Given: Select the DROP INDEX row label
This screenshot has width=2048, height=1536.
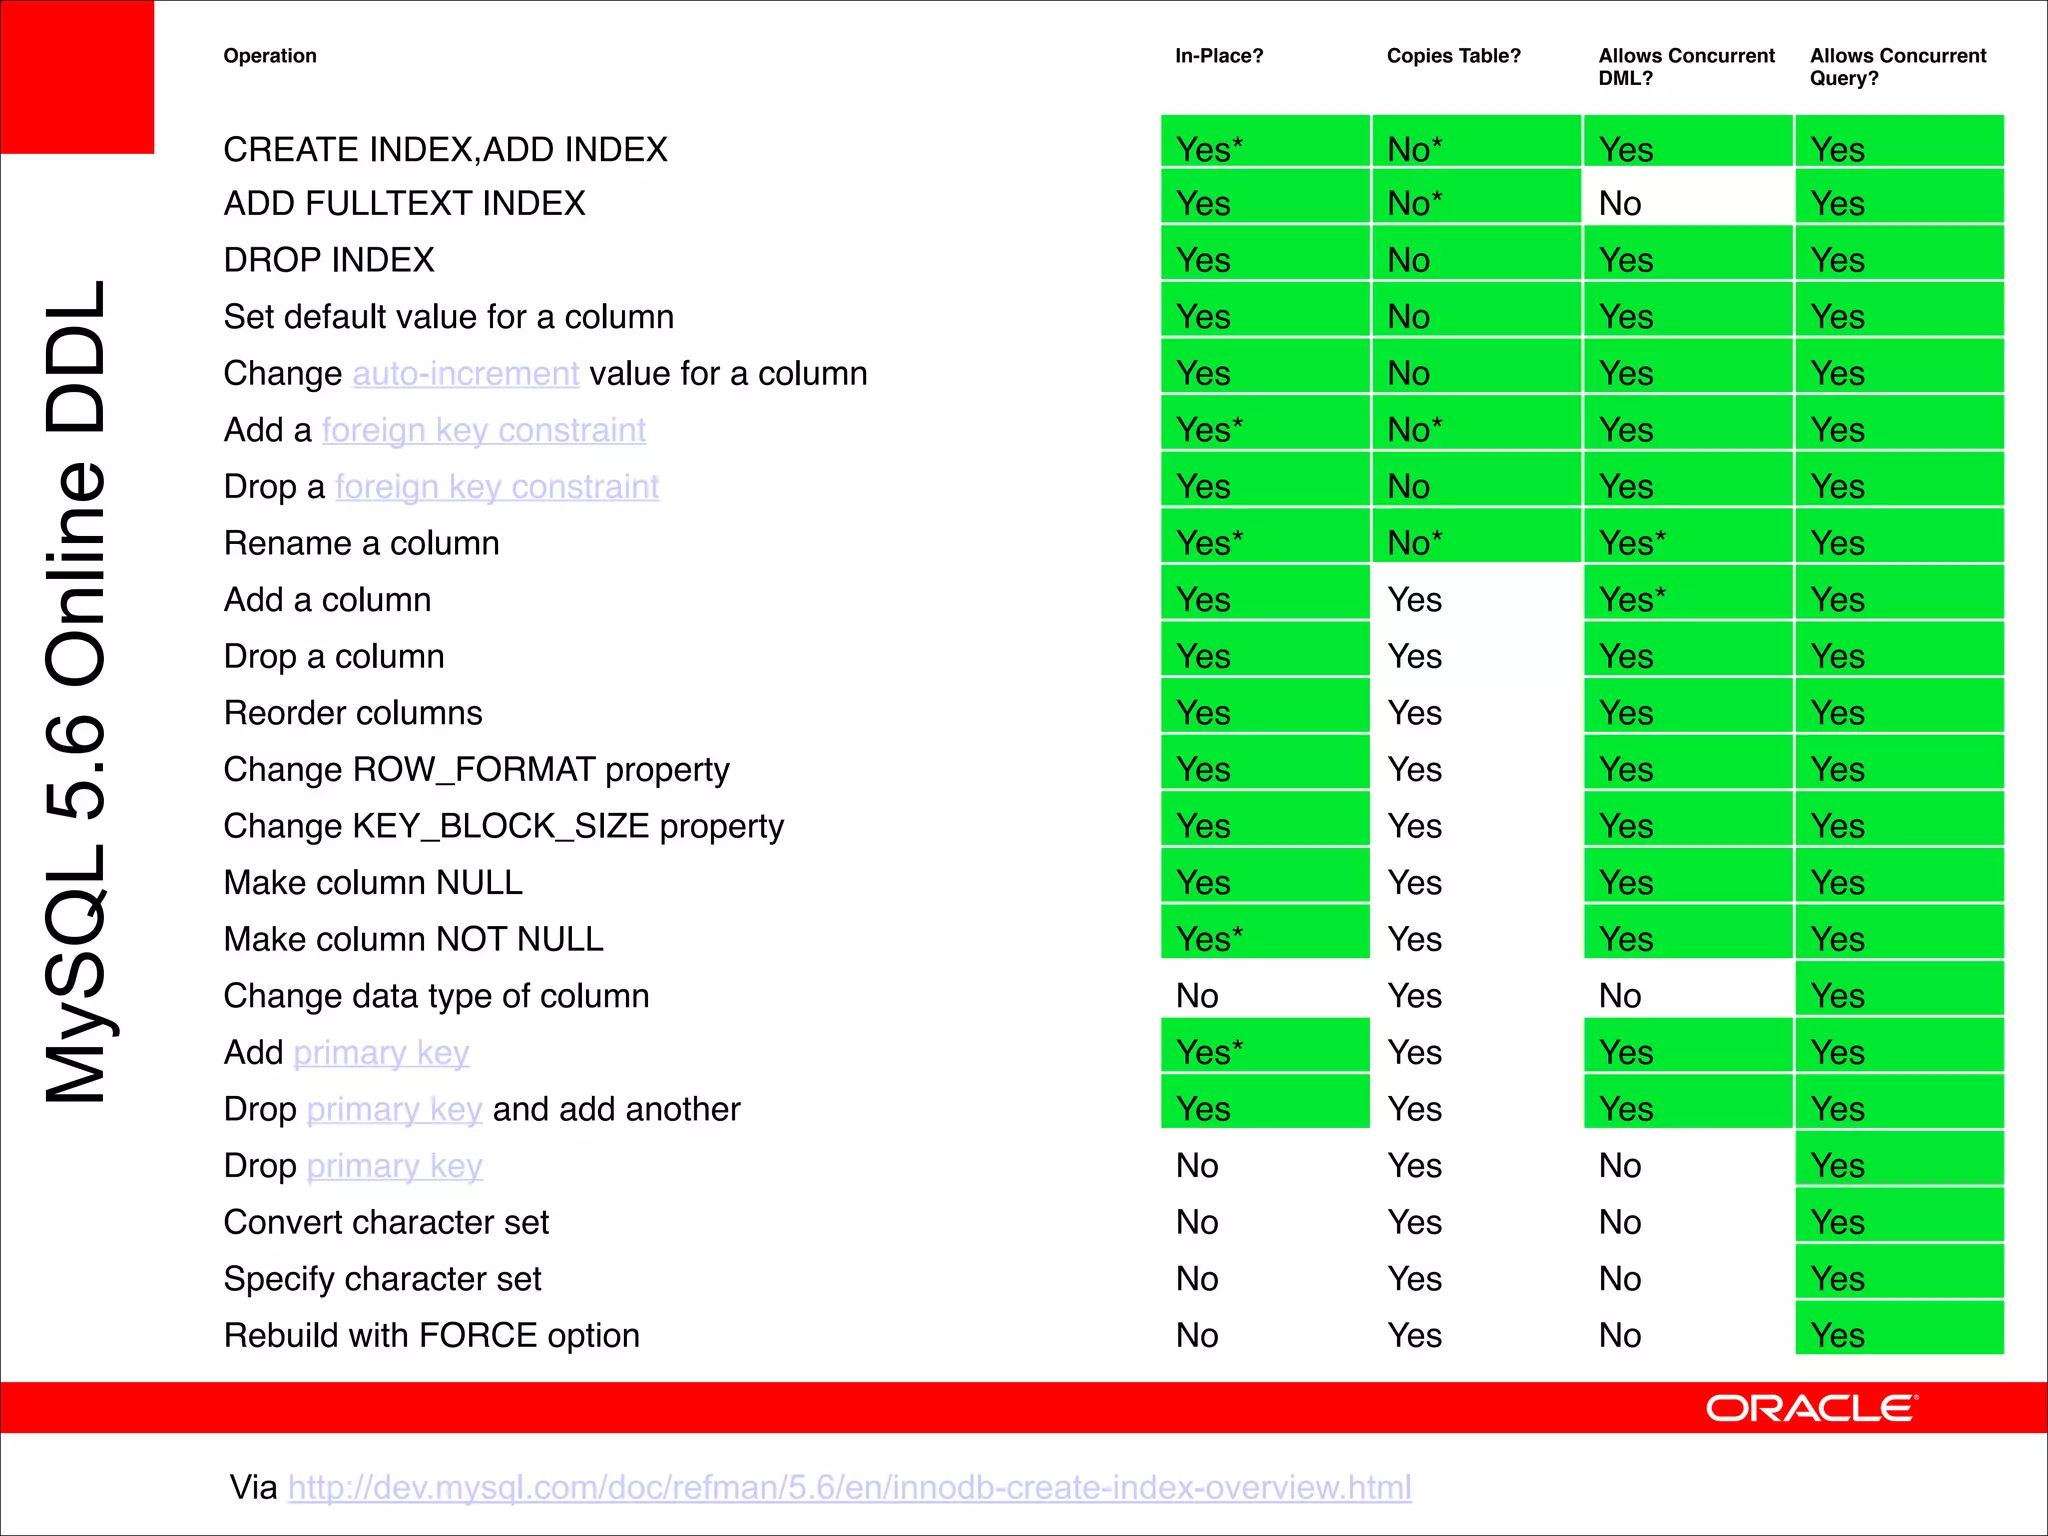Looking at the screenshot, I should click(x=329, y=260).
